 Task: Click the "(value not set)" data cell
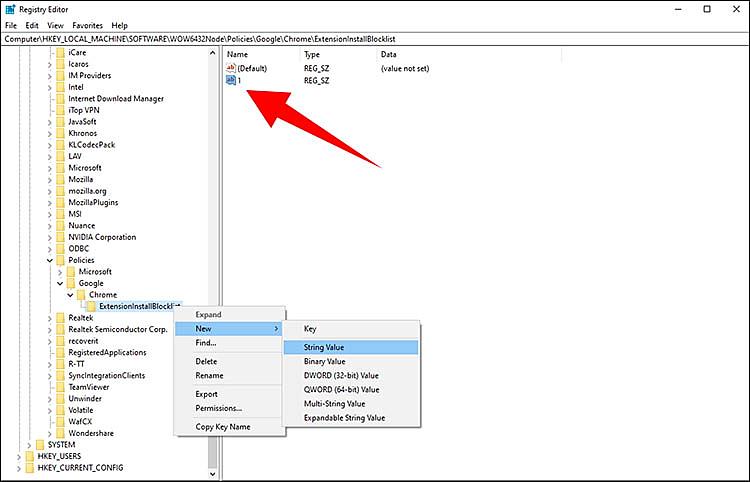coord(405,68)
